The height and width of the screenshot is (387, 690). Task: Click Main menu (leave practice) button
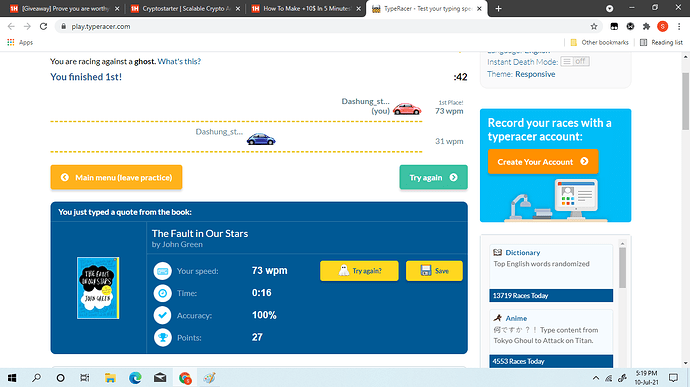116,177
